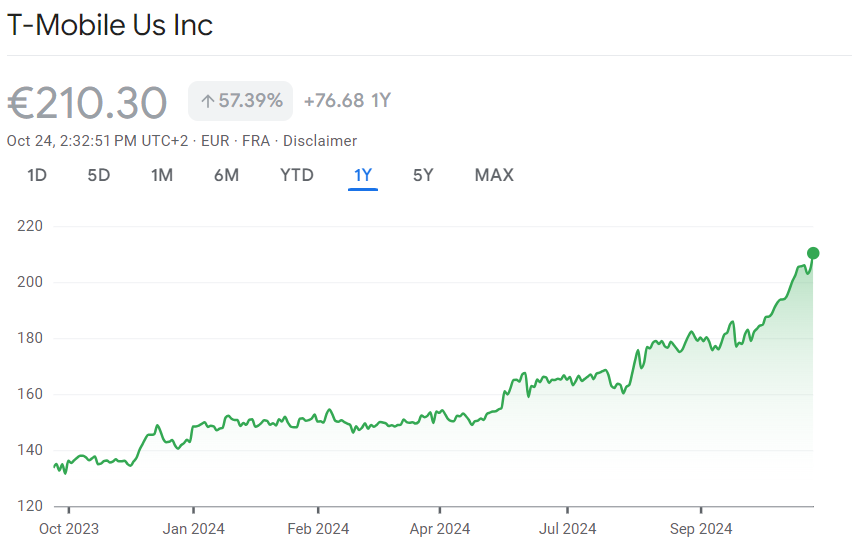Click the 120 y-axis label
This screenshot has width=852, height=551.
30,506
